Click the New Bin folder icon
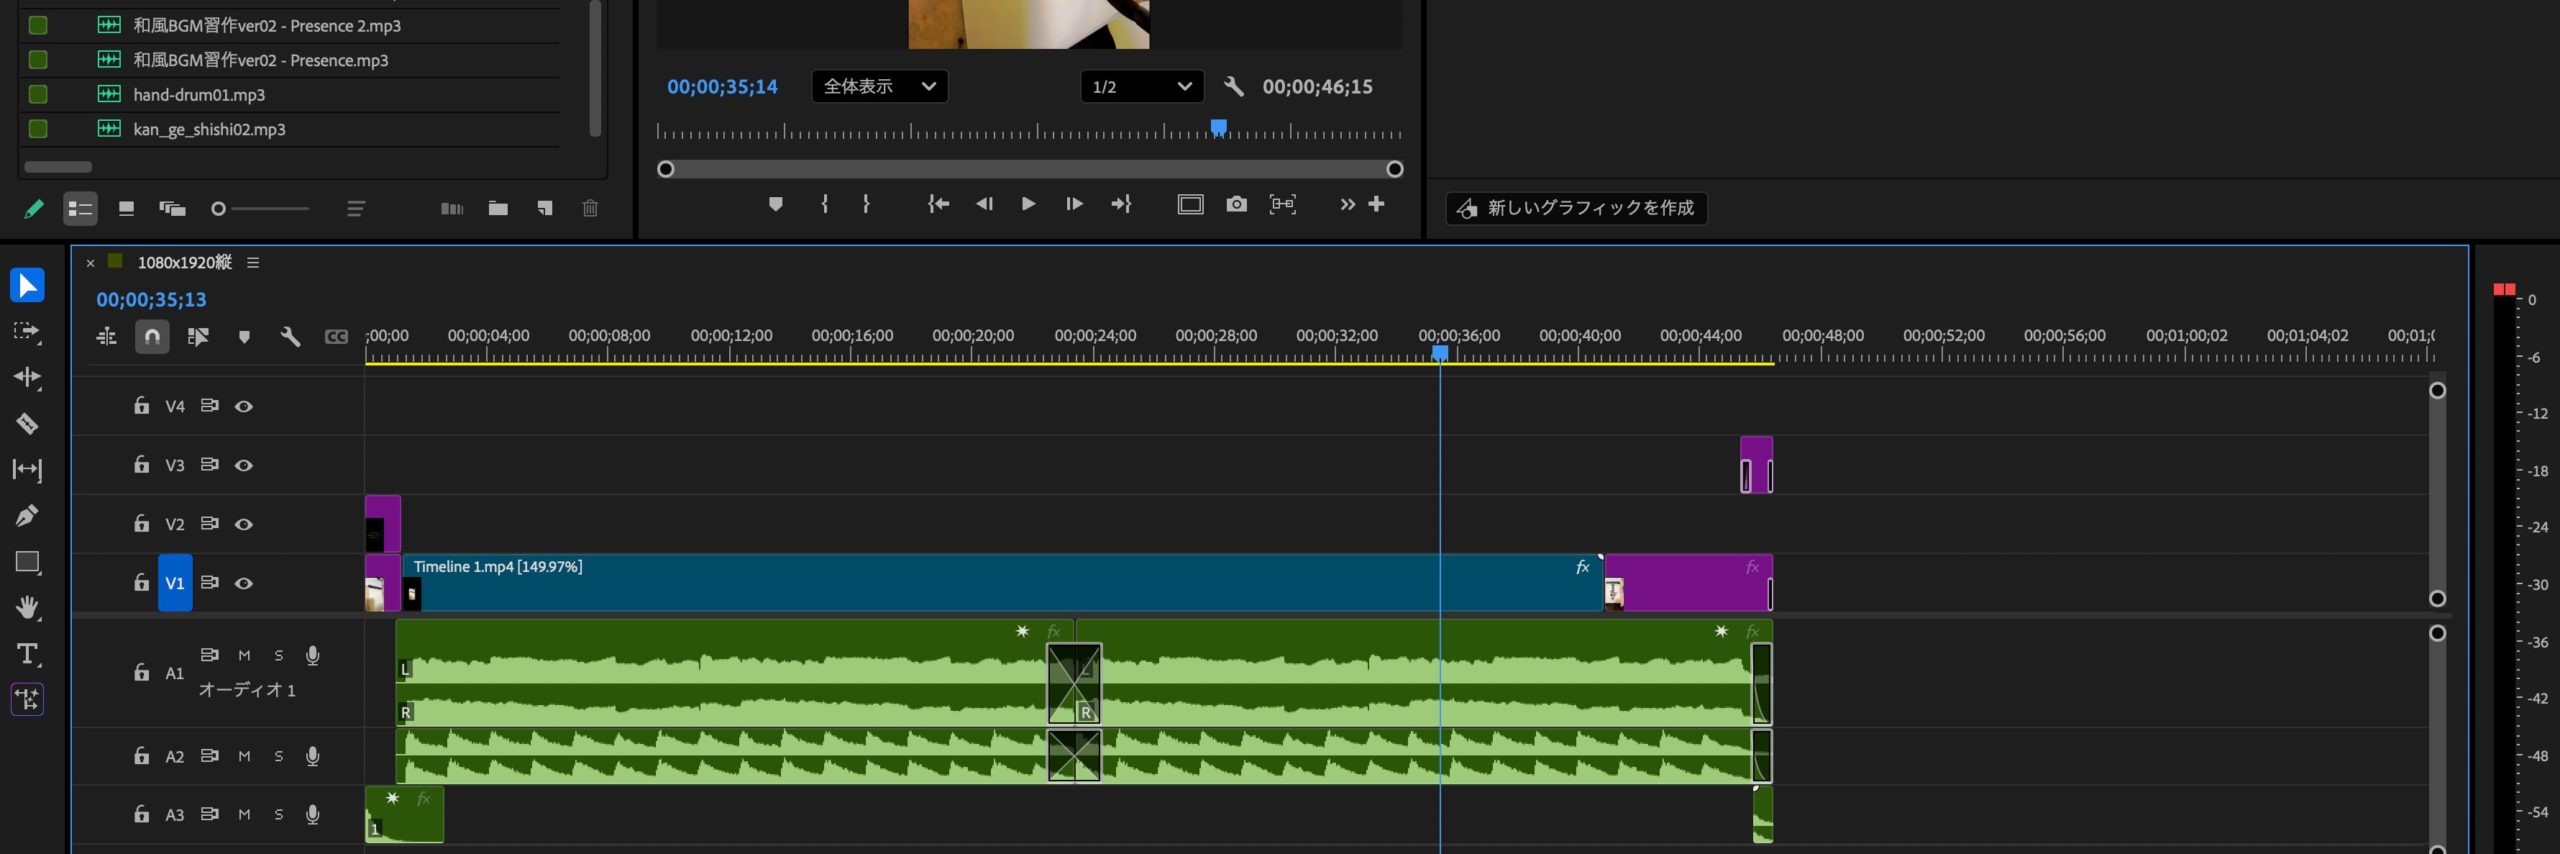This screenshot has width=2560, height=854. pyautogui.click(x=498, y=208)
